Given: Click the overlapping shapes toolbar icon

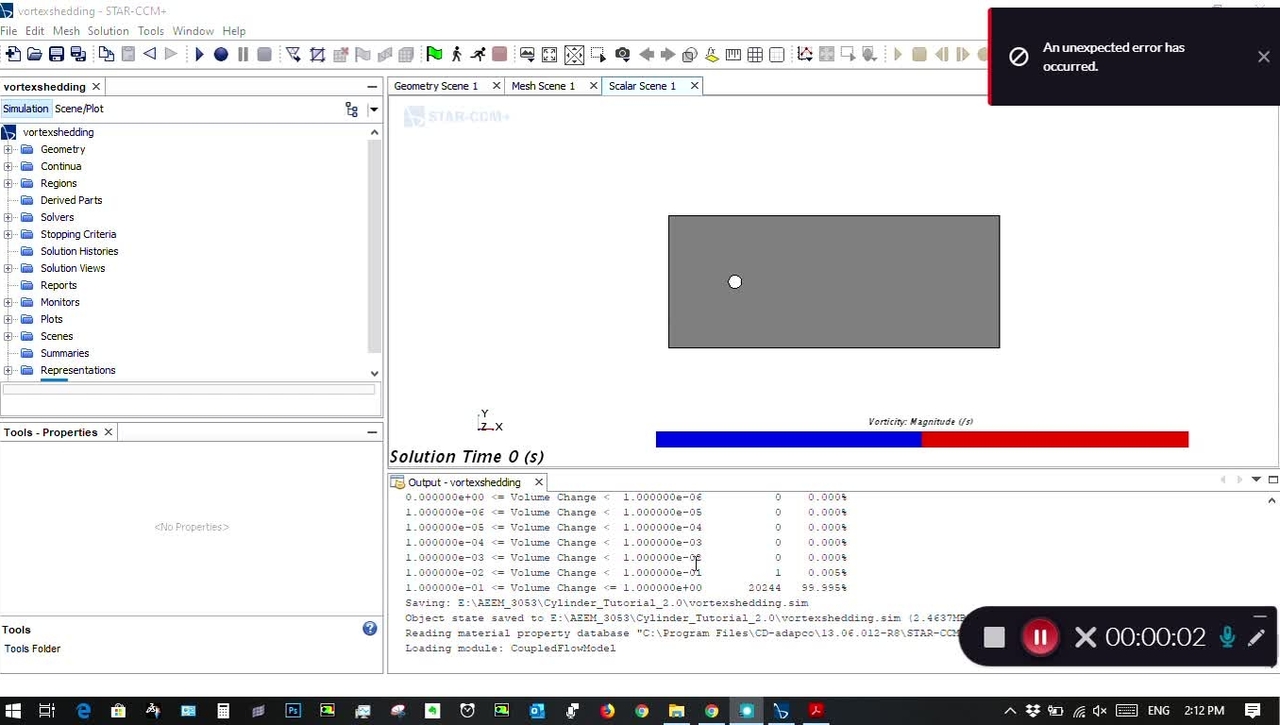Looking at the screenshot, I should click(690, 54).
